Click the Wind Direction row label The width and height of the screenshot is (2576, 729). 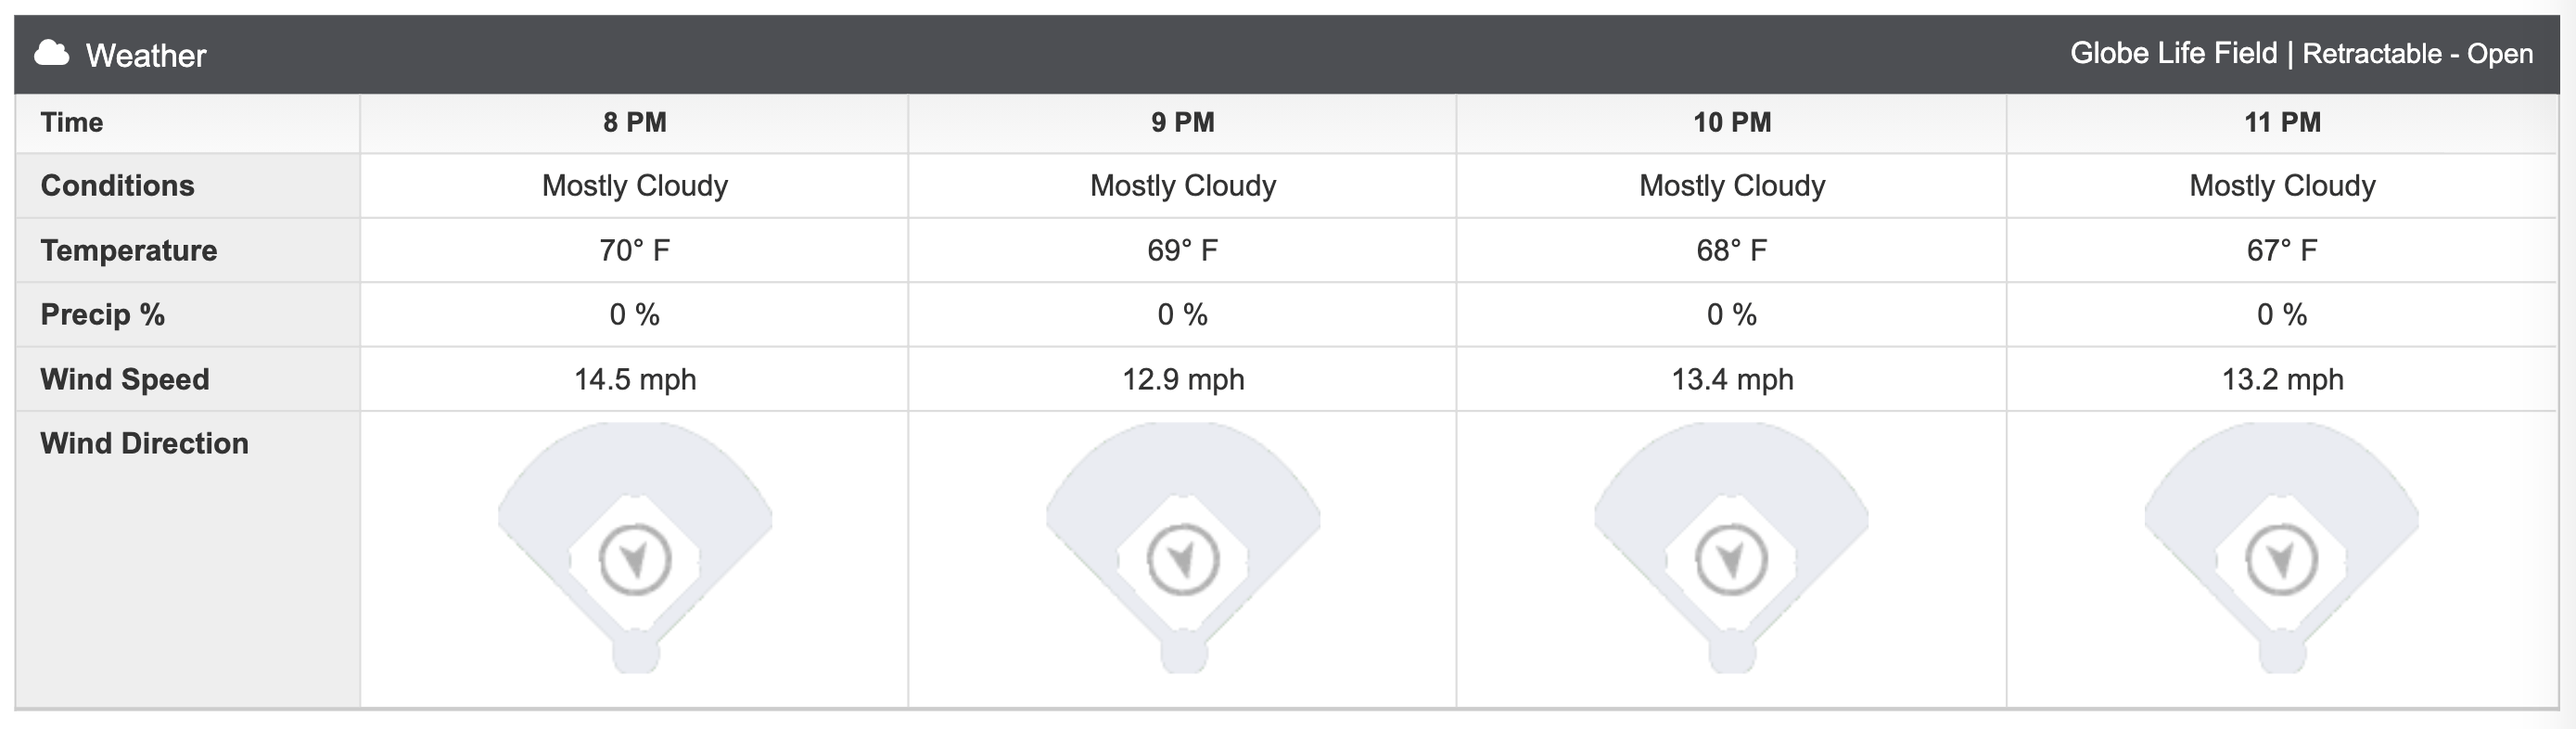144,443
